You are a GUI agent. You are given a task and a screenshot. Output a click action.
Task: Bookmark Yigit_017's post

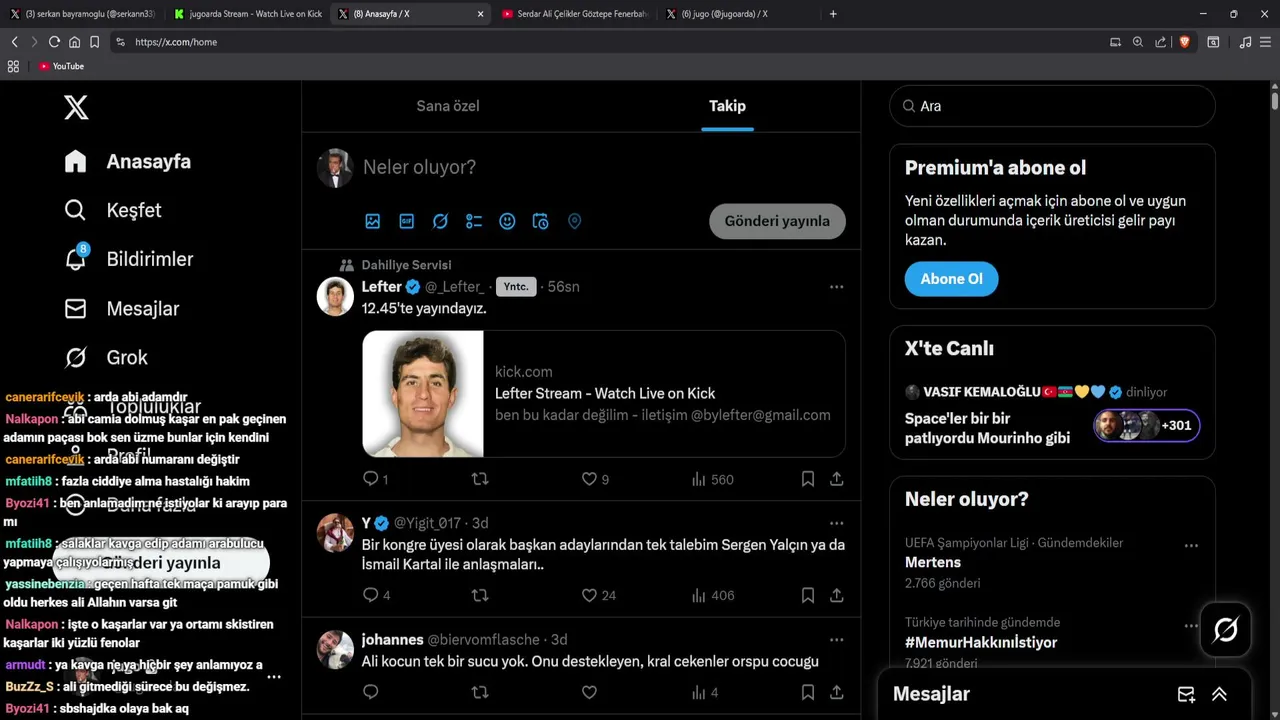click(x=808, y=595)
